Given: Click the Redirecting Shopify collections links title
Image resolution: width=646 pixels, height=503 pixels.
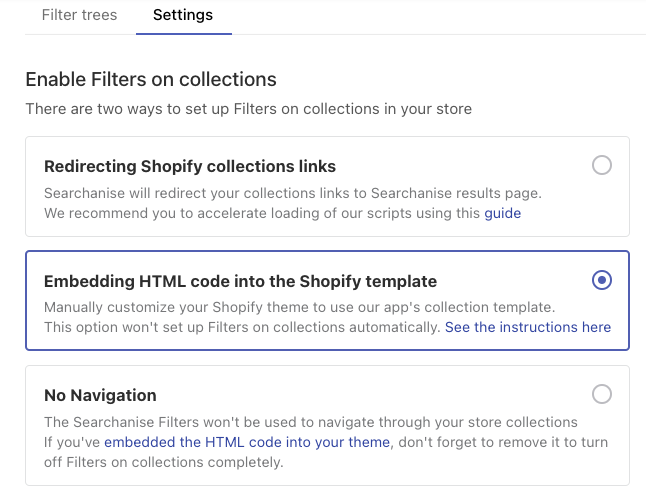Looking at the screenshot, I should click(190, 166).
